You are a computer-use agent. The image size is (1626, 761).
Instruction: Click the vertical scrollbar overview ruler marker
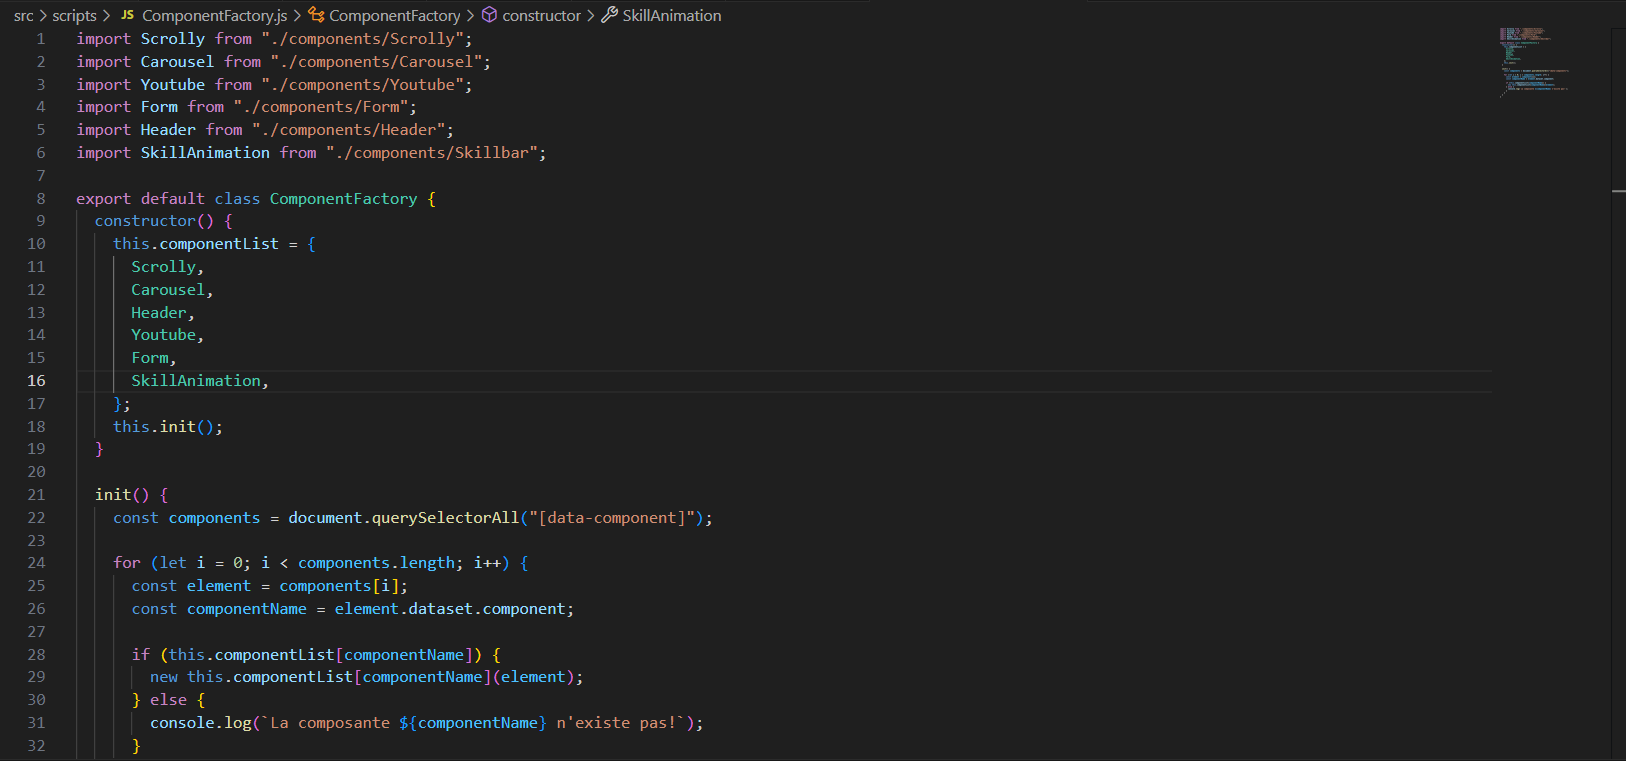click(x=1618, y=191)
